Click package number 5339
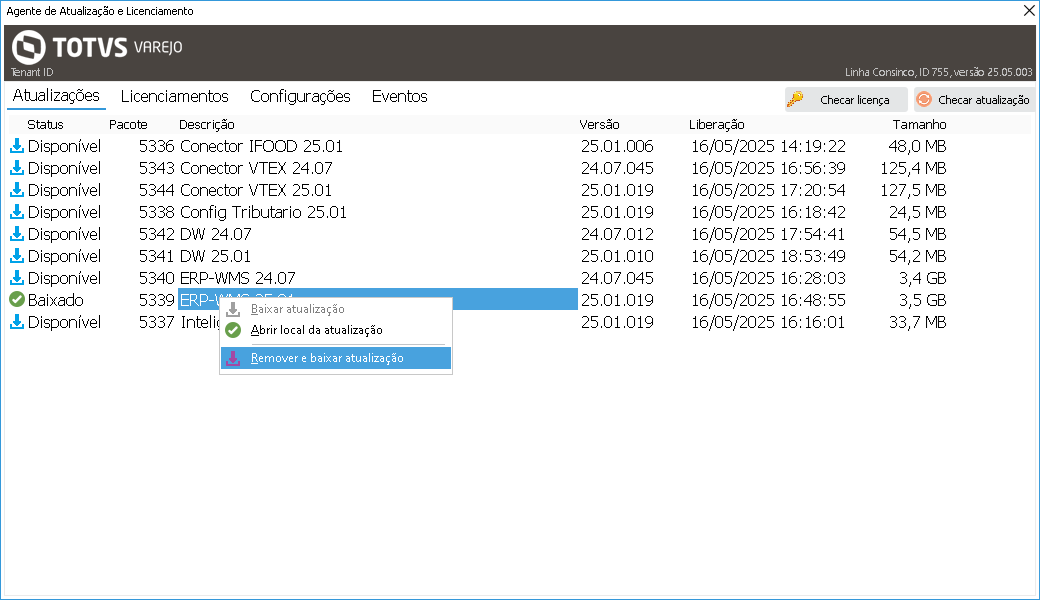Image resolution: width=1040 pixels, height=600 pixels. (157, 300)
